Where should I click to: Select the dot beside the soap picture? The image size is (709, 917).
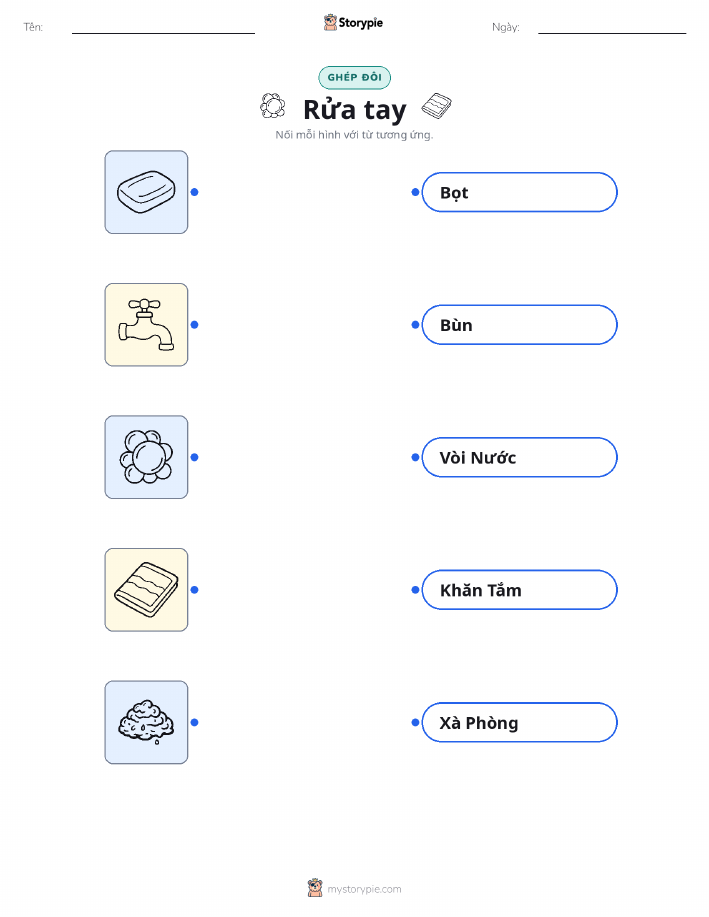pos(195,192)
